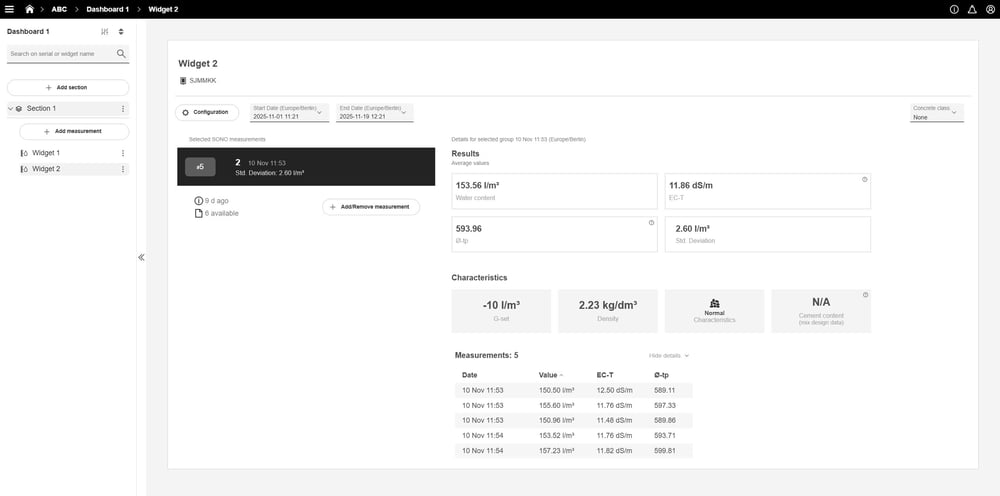Navigate to Dashboard 1 breadcrumb
Screen dimensions: 1000x496
(107, 9)
